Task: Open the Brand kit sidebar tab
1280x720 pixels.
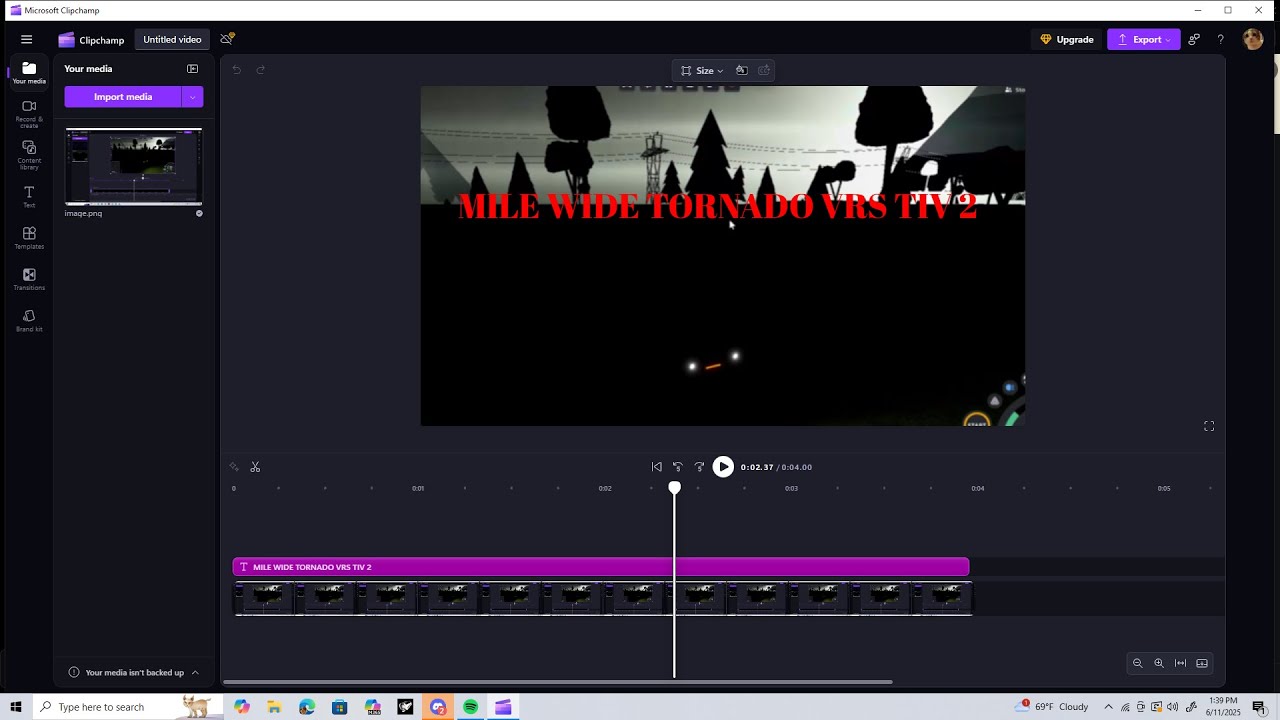Action: (29, 320)
